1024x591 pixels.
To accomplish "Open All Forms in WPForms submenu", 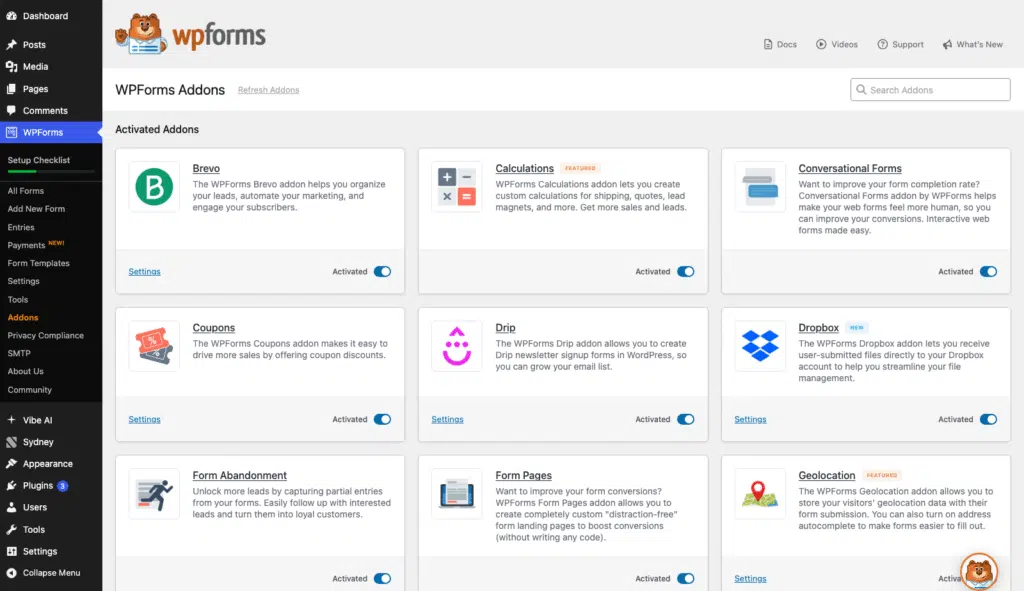I will pos(25,191).
